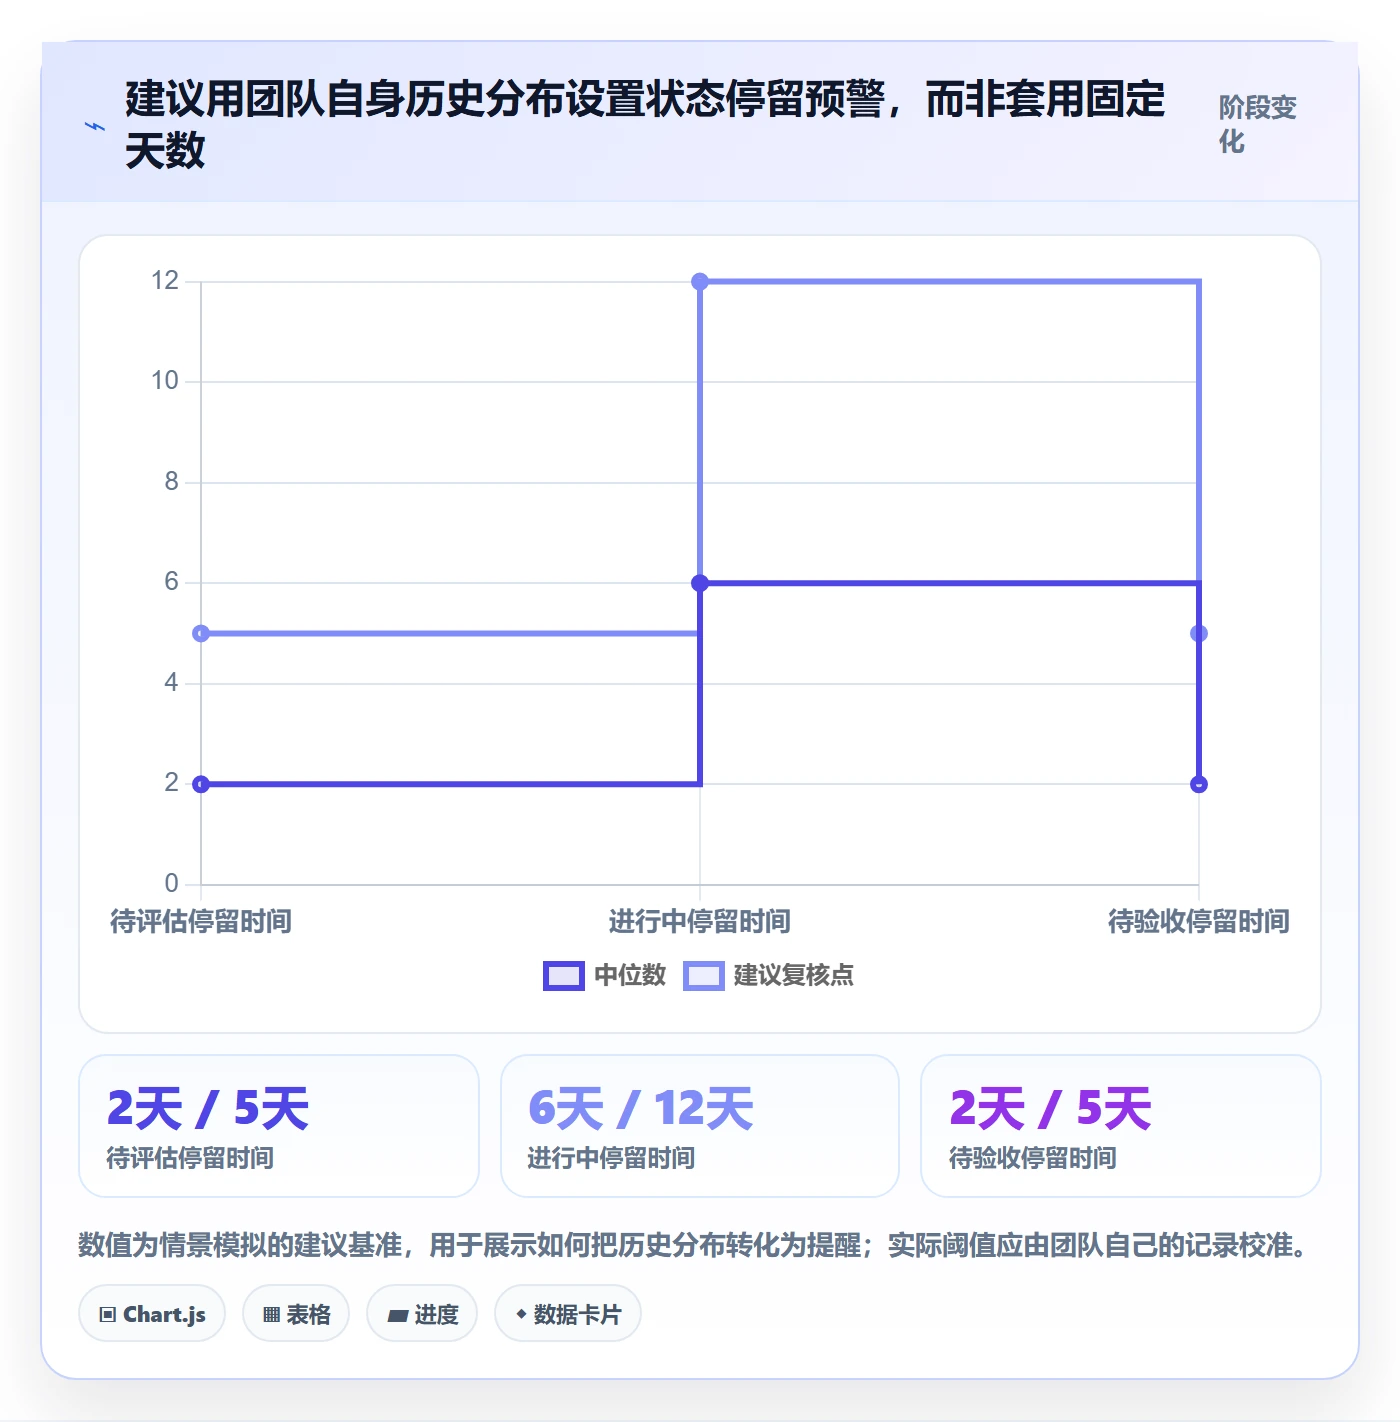Open the 6天 / 12天 进行中停留时间 card
1400x1422 pixels.
click(700, 1126)
